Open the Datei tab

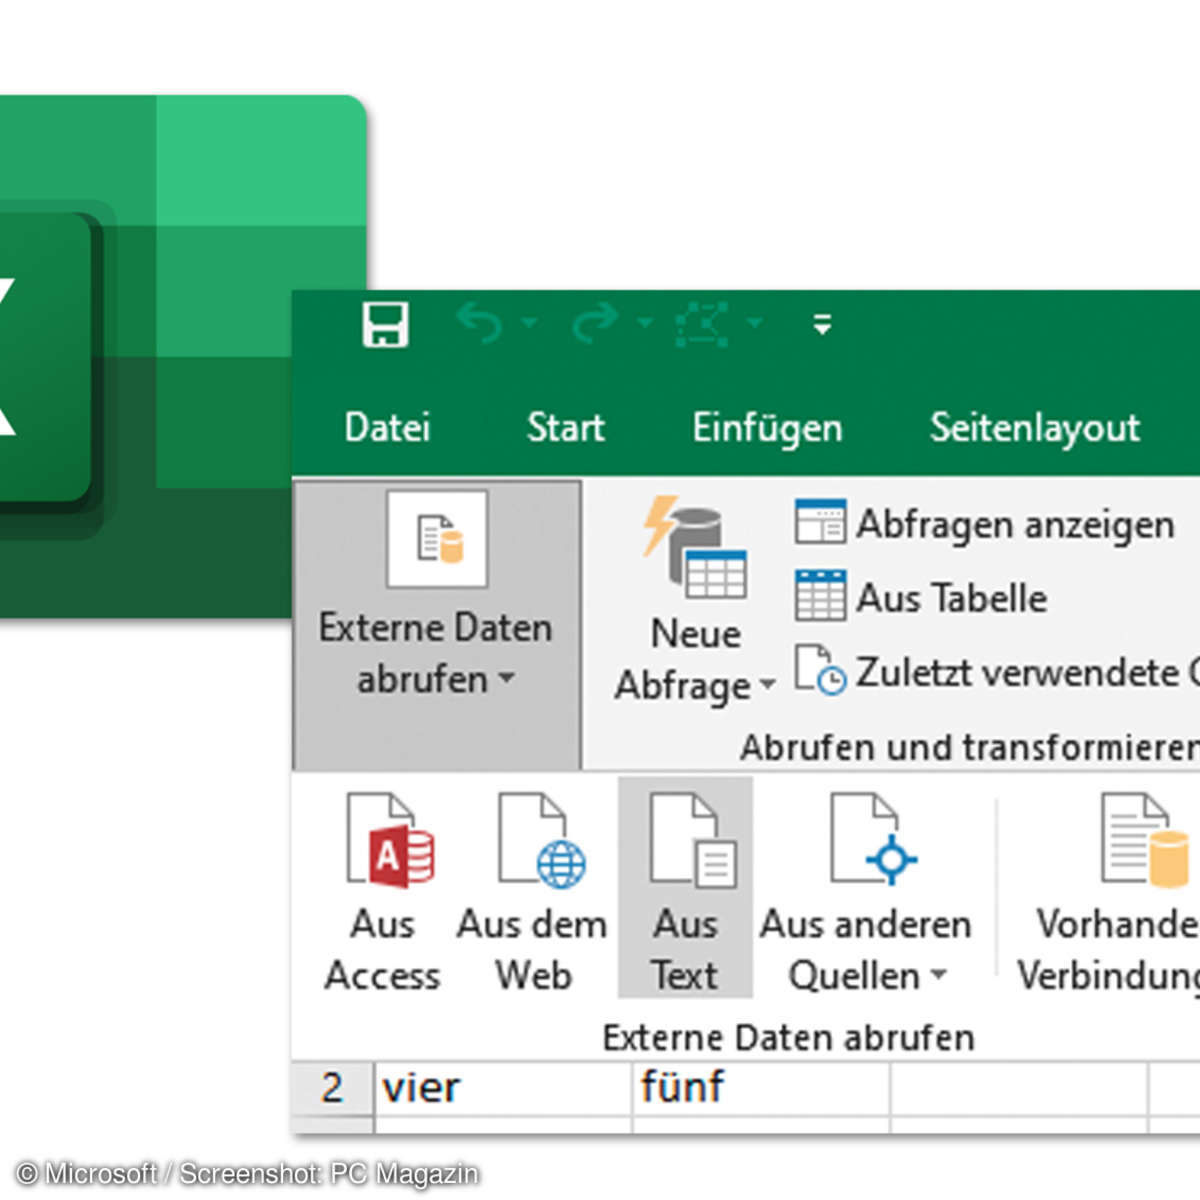click(x=387, y=428)
